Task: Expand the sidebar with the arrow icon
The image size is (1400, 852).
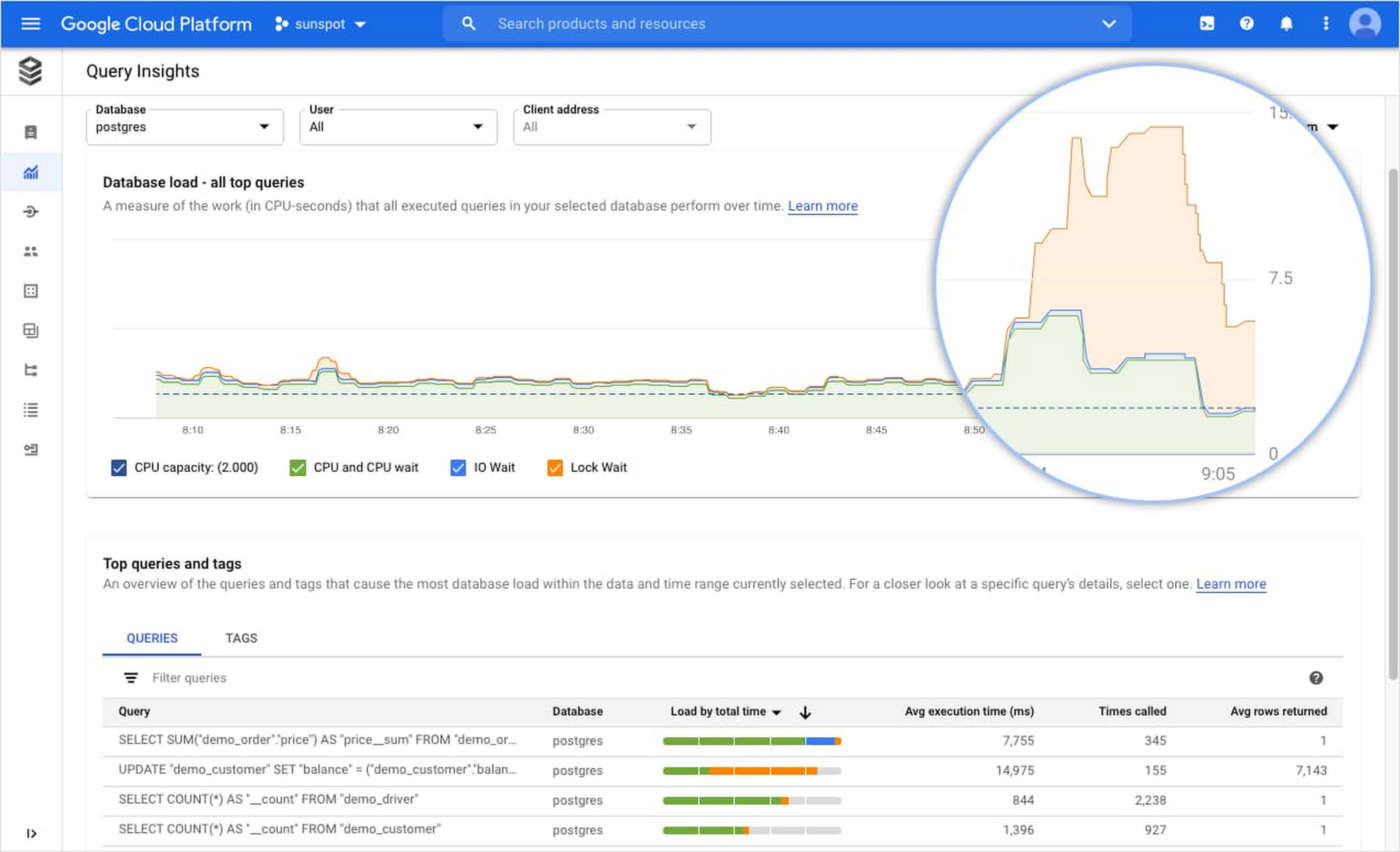Action: (31, 833)
